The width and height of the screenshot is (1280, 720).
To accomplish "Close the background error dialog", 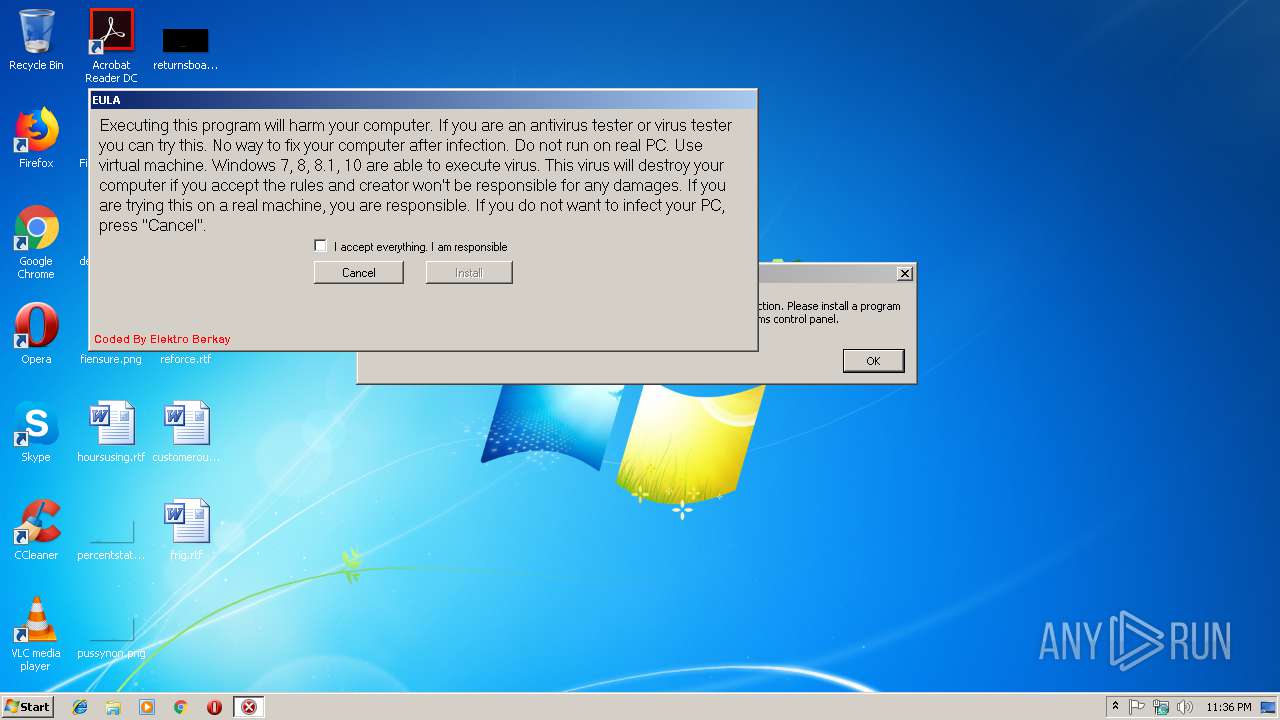I will tap(904, 274).
